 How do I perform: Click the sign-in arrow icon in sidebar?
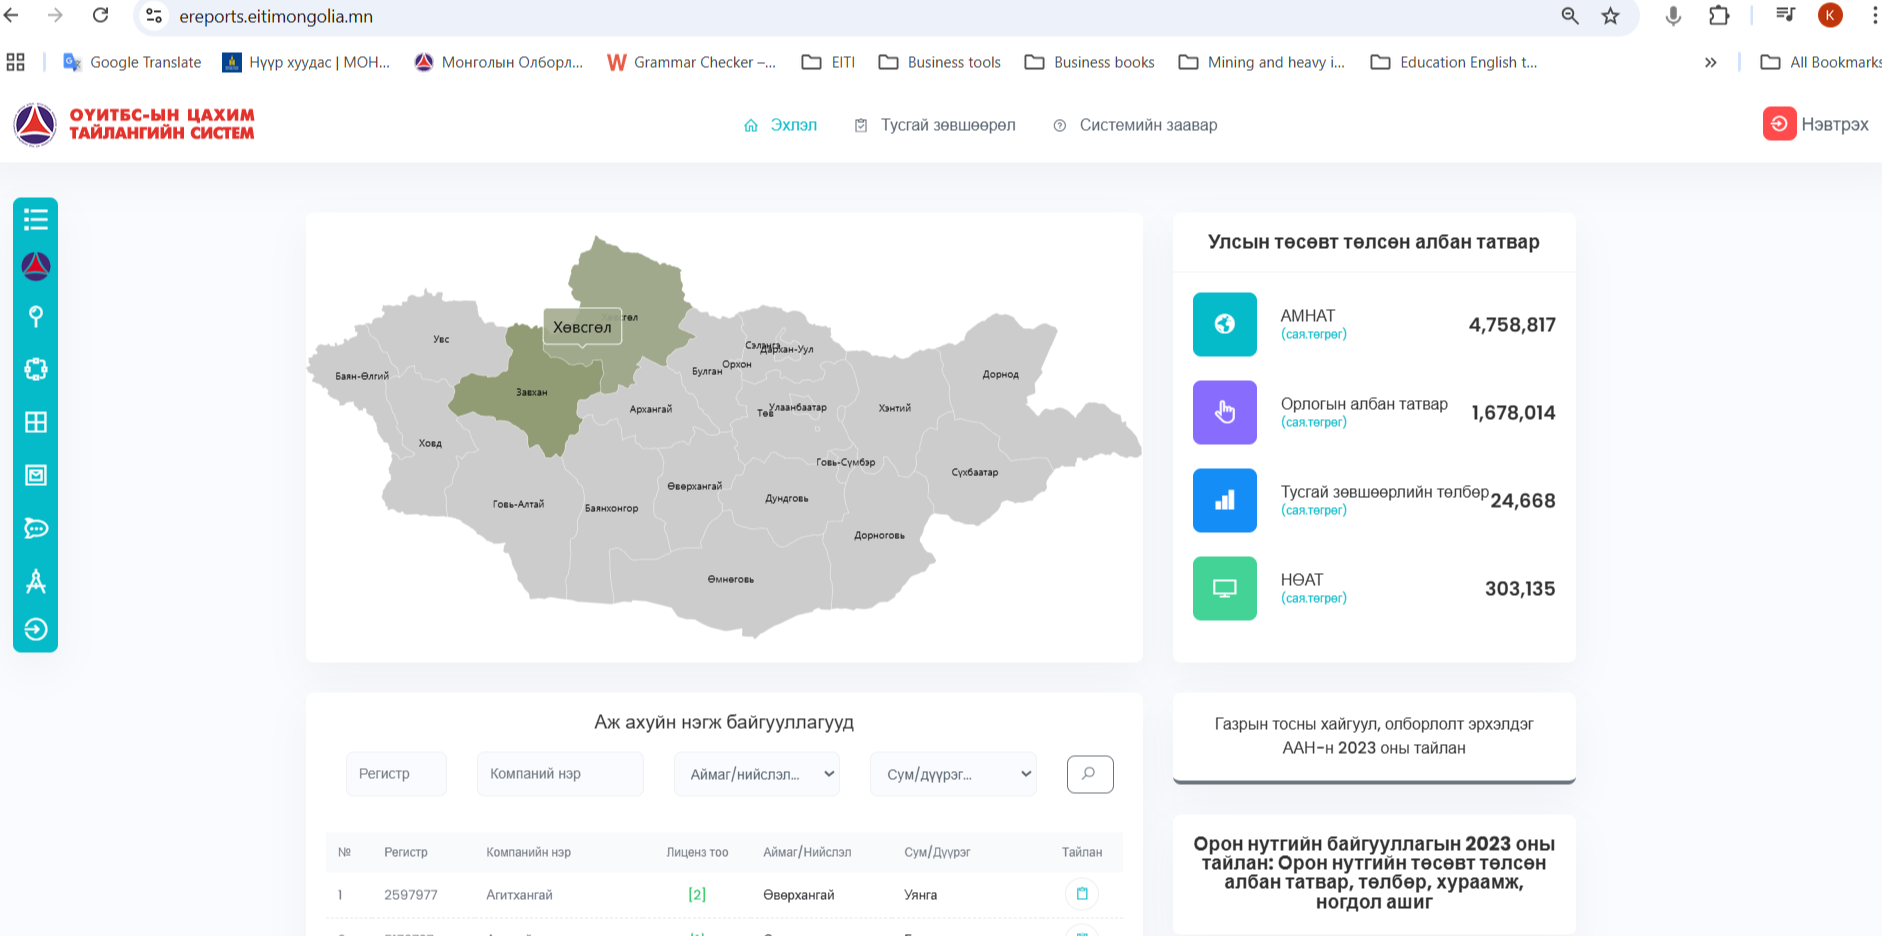(x=35, y=631)
